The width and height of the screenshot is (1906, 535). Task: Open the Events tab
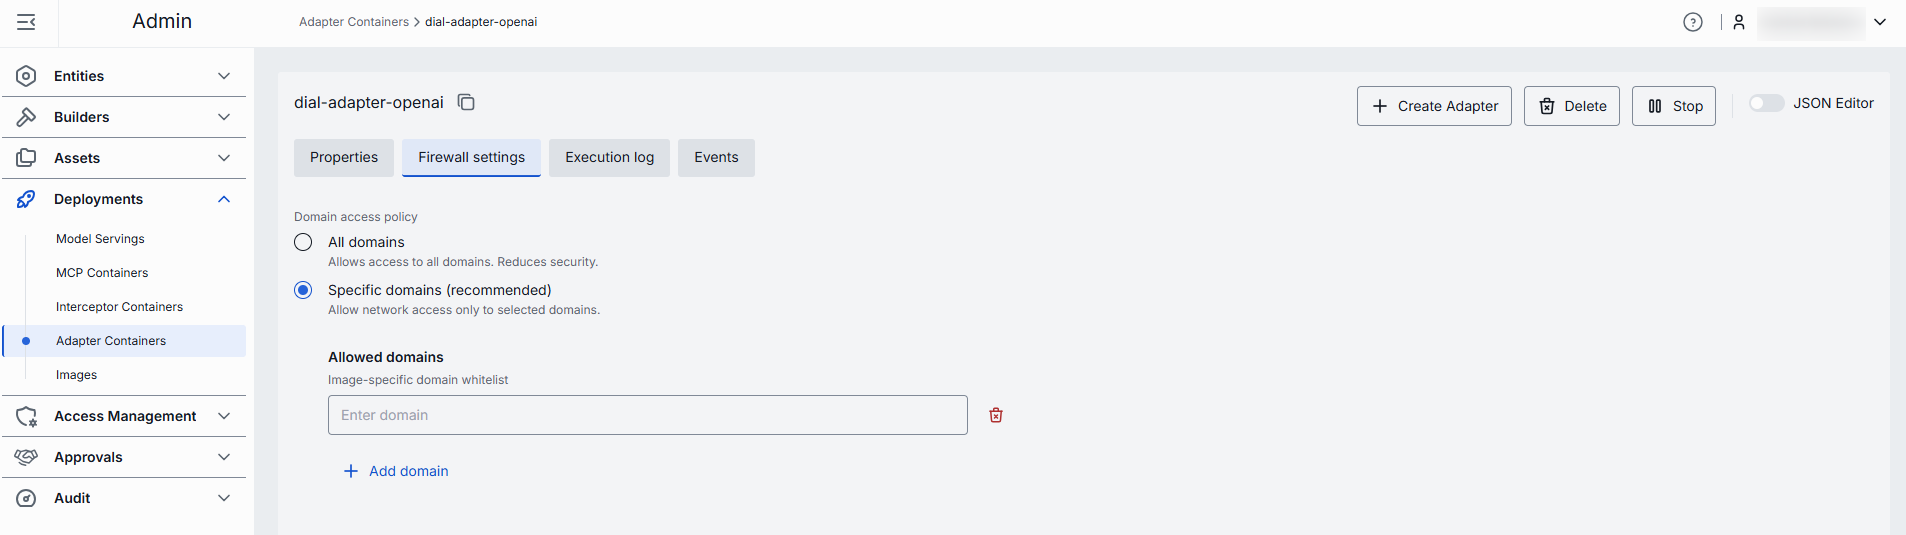pyautogui.click(x=716, y=158)
